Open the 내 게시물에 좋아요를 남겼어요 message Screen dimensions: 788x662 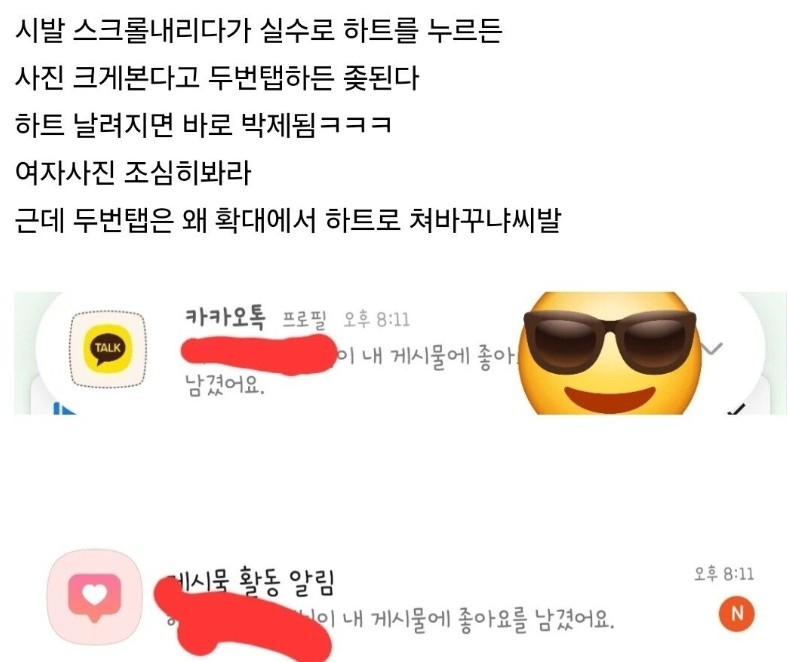[x=471, y=620]
